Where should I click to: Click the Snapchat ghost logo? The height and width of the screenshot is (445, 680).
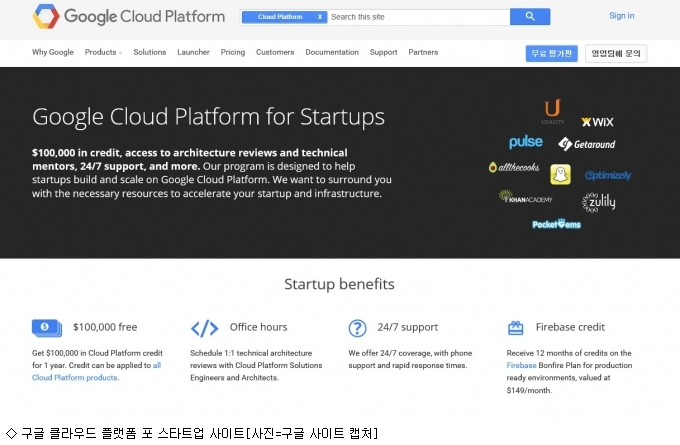point(560,174)
